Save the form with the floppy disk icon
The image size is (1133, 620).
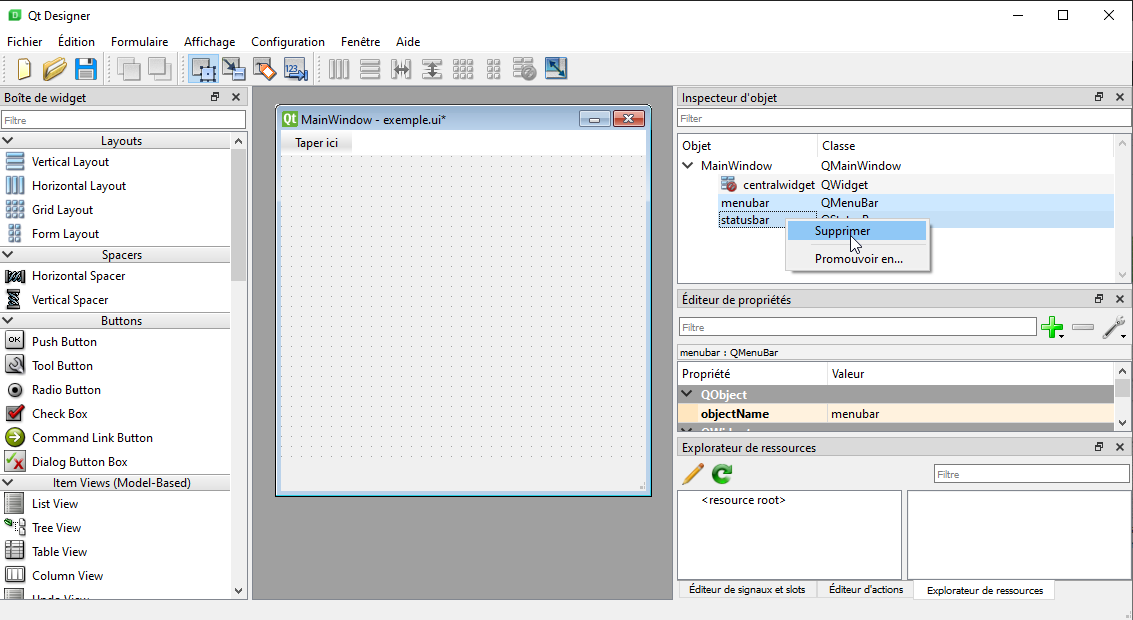[86, 69]
